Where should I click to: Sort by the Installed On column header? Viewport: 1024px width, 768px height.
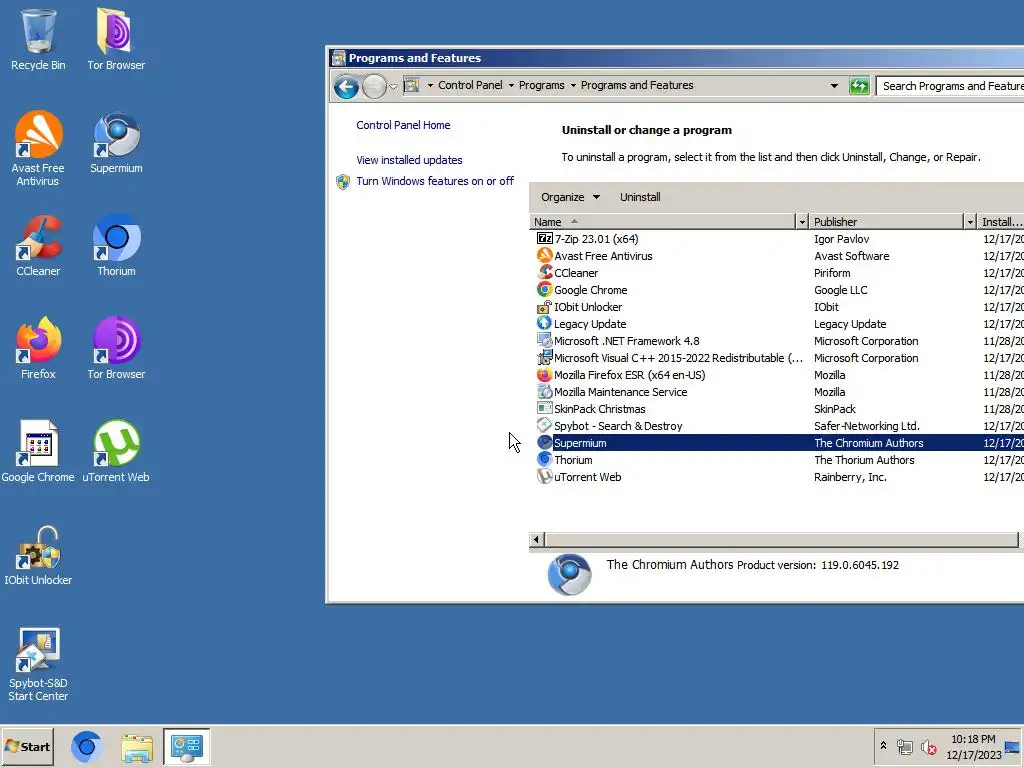click(x=1000, y=222)
